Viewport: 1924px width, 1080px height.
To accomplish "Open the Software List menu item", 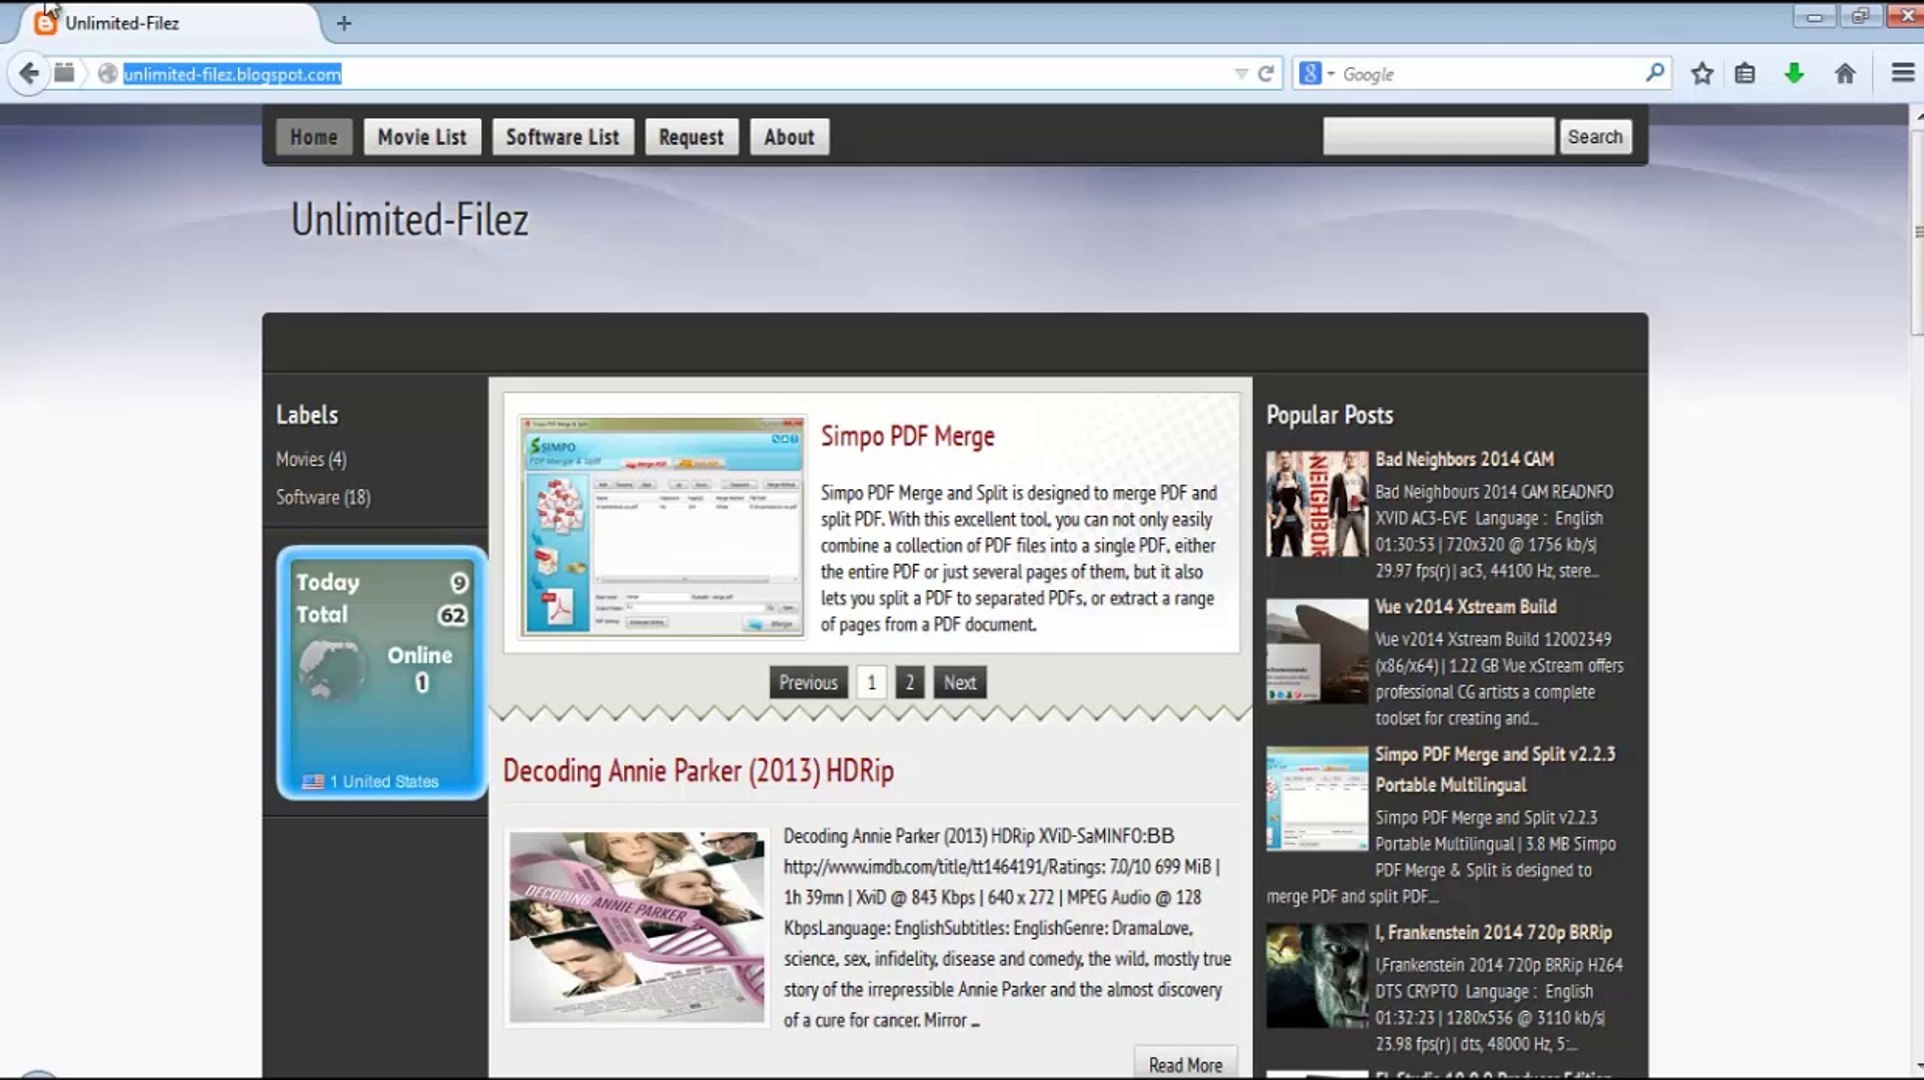I will pyautogui.click(x=562, y=137).
